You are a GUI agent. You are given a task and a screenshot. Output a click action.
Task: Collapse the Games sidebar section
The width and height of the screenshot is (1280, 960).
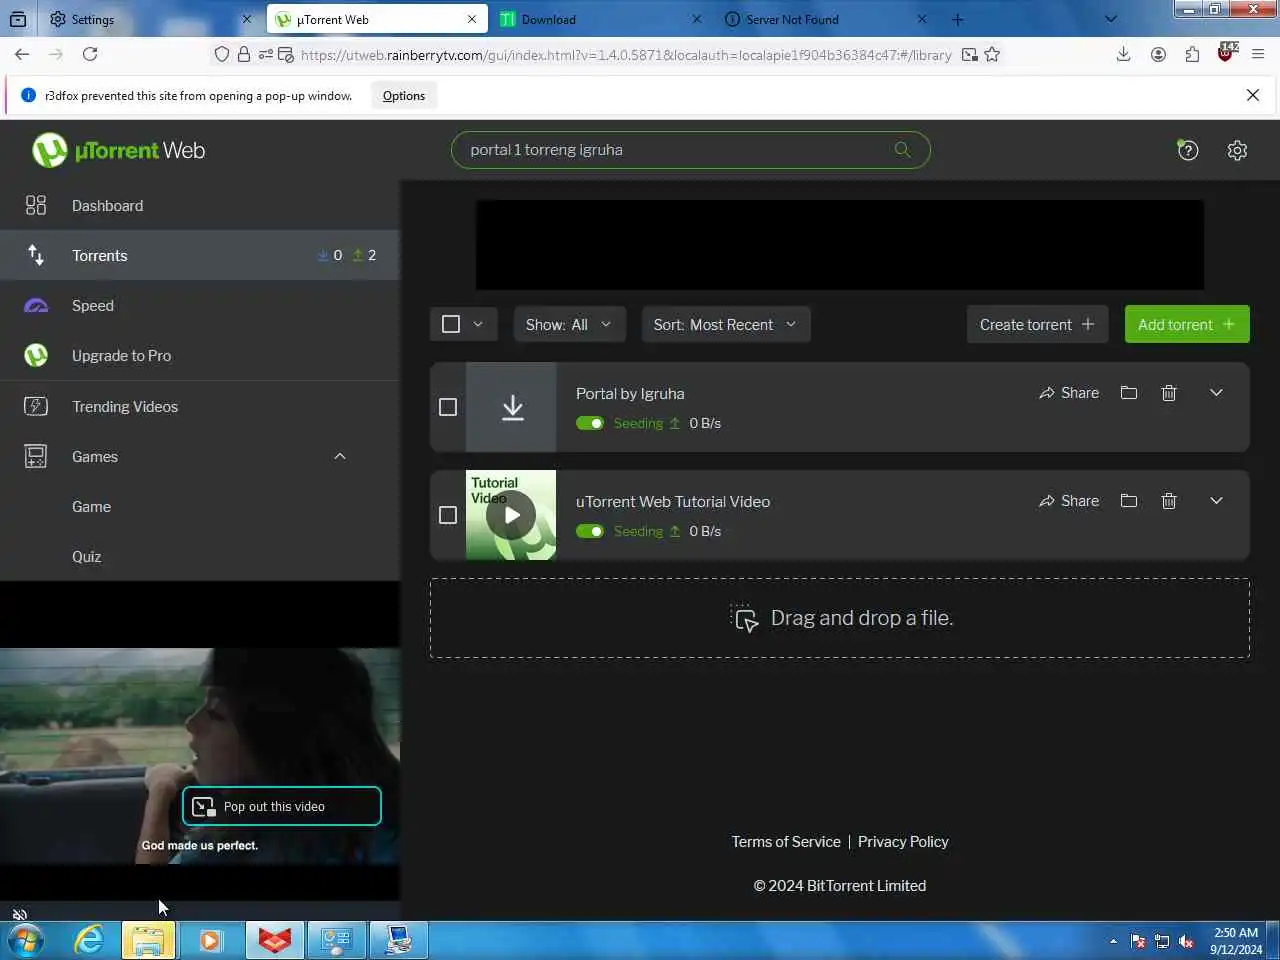pyautogui.click(x=340, y=456)
